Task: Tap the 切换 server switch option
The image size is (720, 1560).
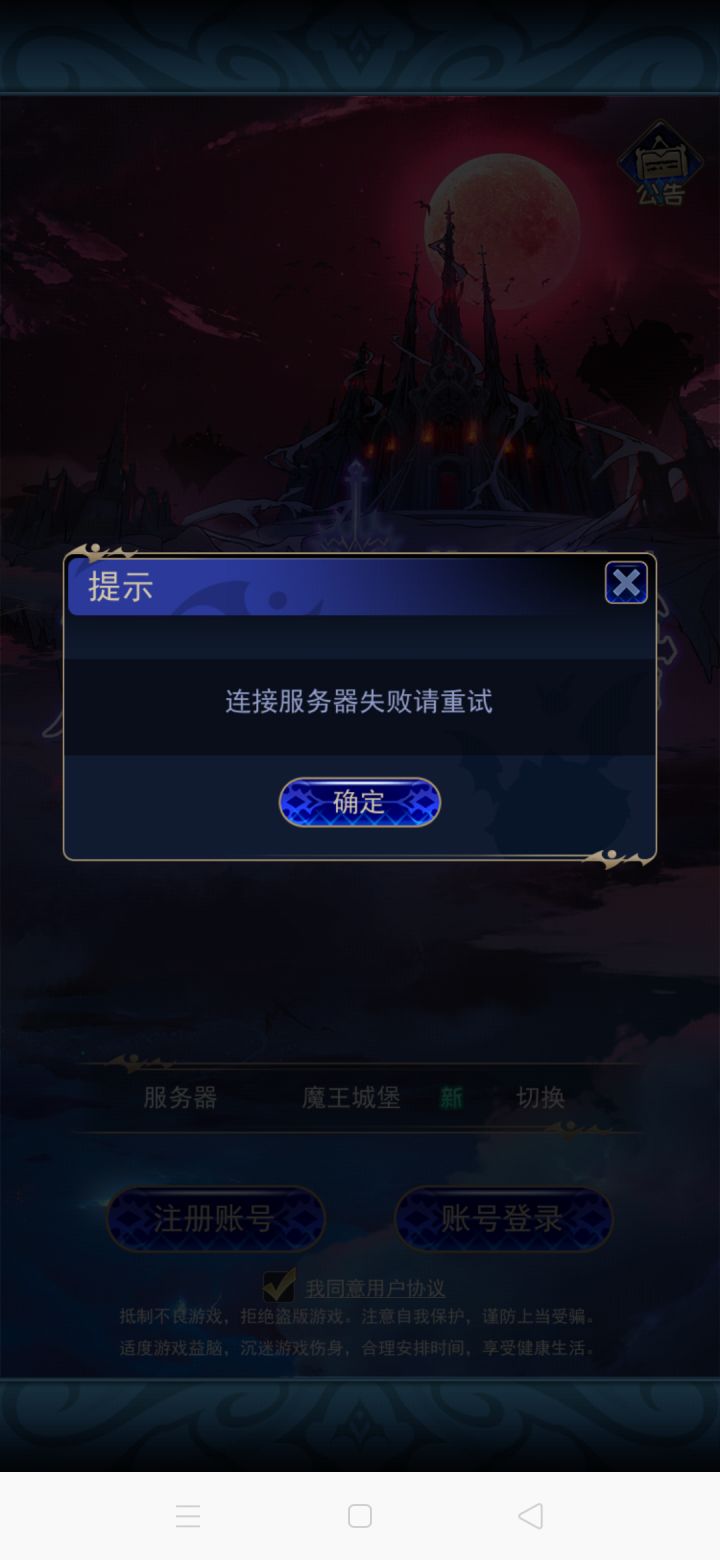Action: coord(540,1097)
